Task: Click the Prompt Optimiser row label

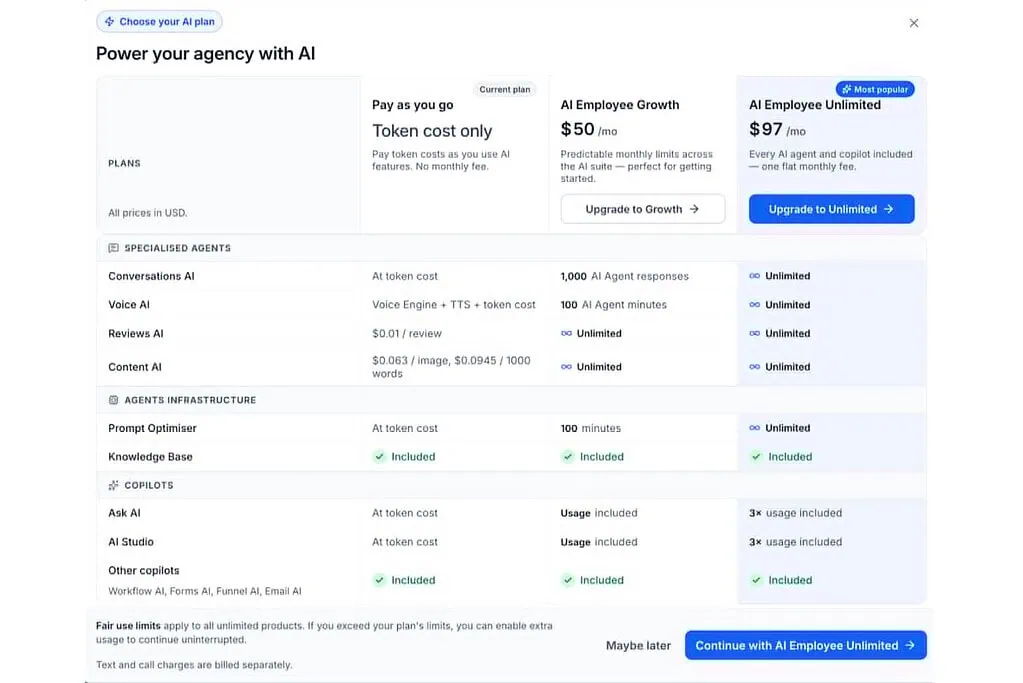Action: [x=152, y=428]
